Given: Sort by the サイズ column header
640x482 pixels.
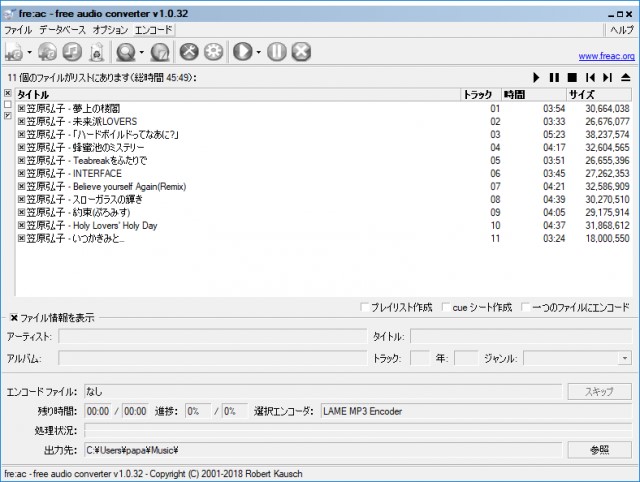Looking at the screenshot, I should [600, 95].
